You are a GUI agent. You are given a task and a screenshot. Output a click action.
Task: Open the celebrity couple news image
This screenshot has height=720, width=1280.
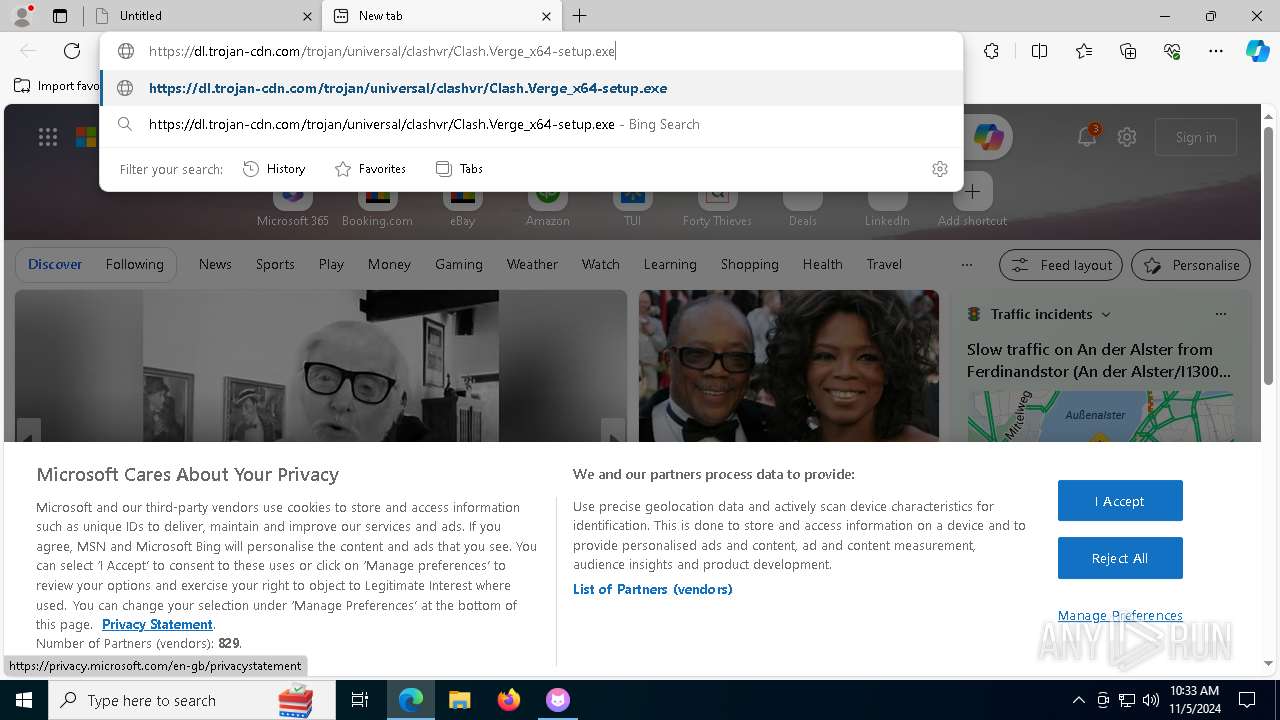coord(789,365)
